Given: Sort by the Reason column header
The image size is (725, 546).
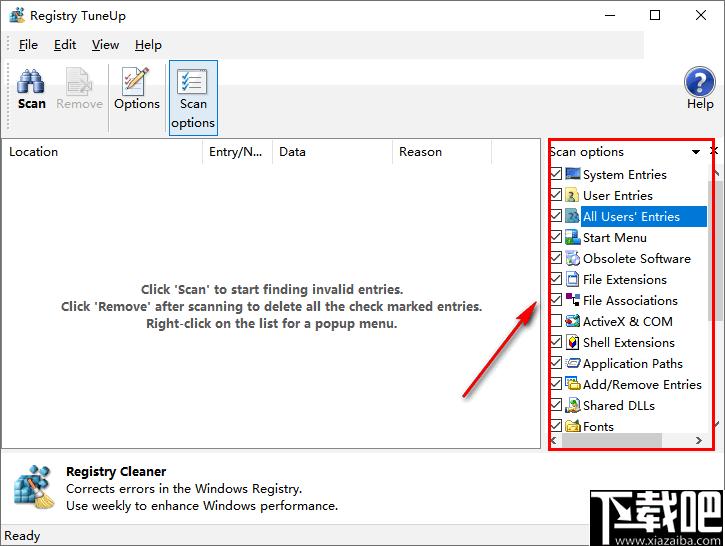Looking at the screenshot, I should [442, 152].
